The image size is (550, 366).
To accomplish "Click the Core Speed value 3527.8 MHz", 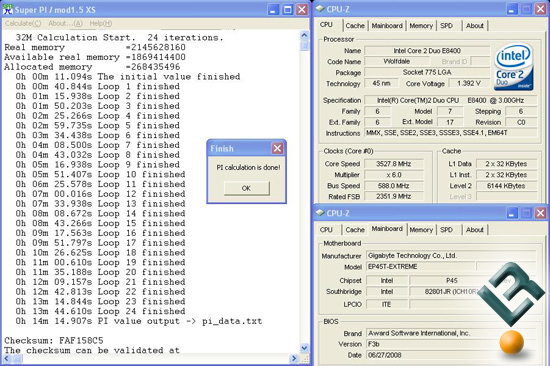I will [x=394, y=164].
